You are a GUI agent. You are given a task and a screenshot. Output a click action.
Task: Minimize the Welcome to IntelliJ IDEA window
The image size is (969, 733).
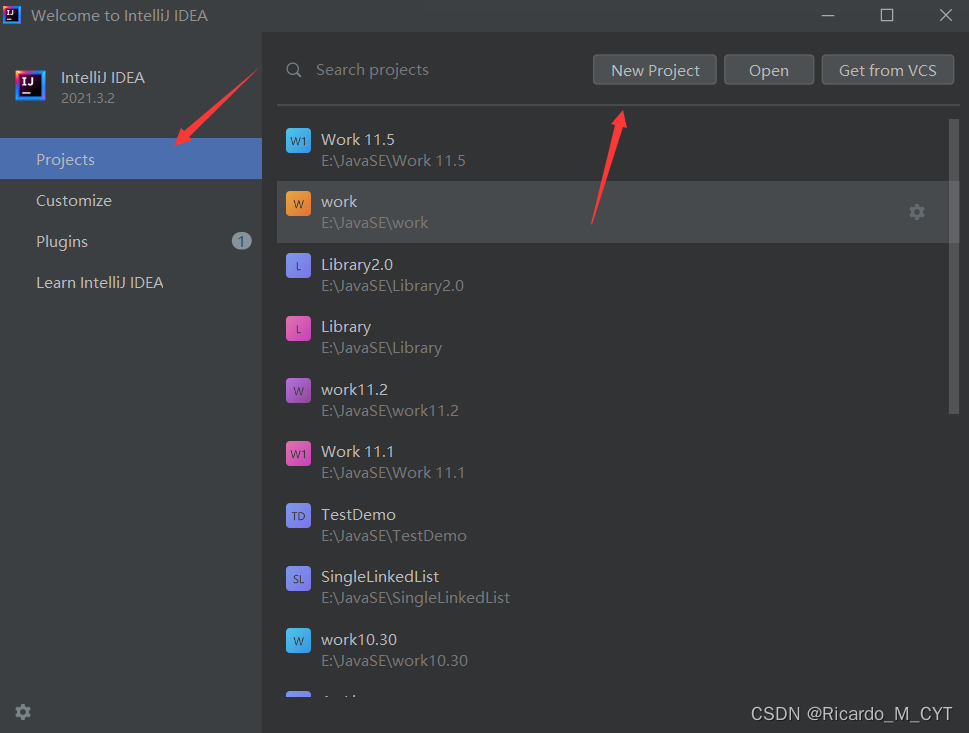[827, 15]
